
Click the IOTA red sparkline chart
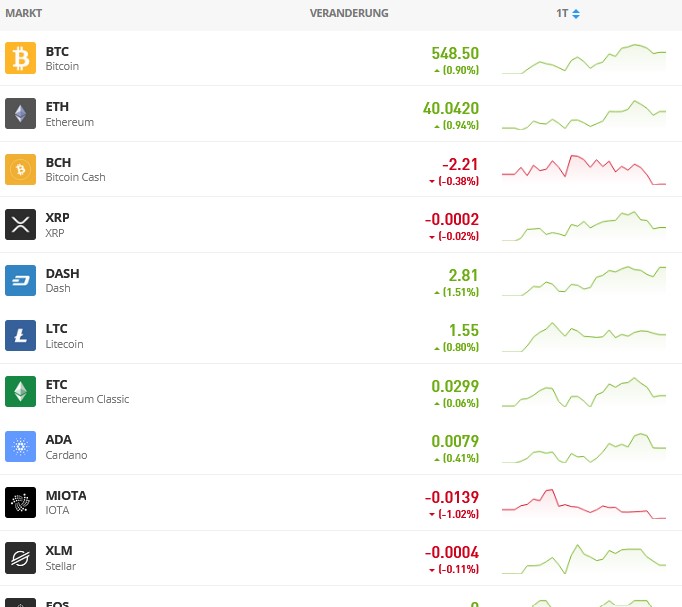click(583, 503)
